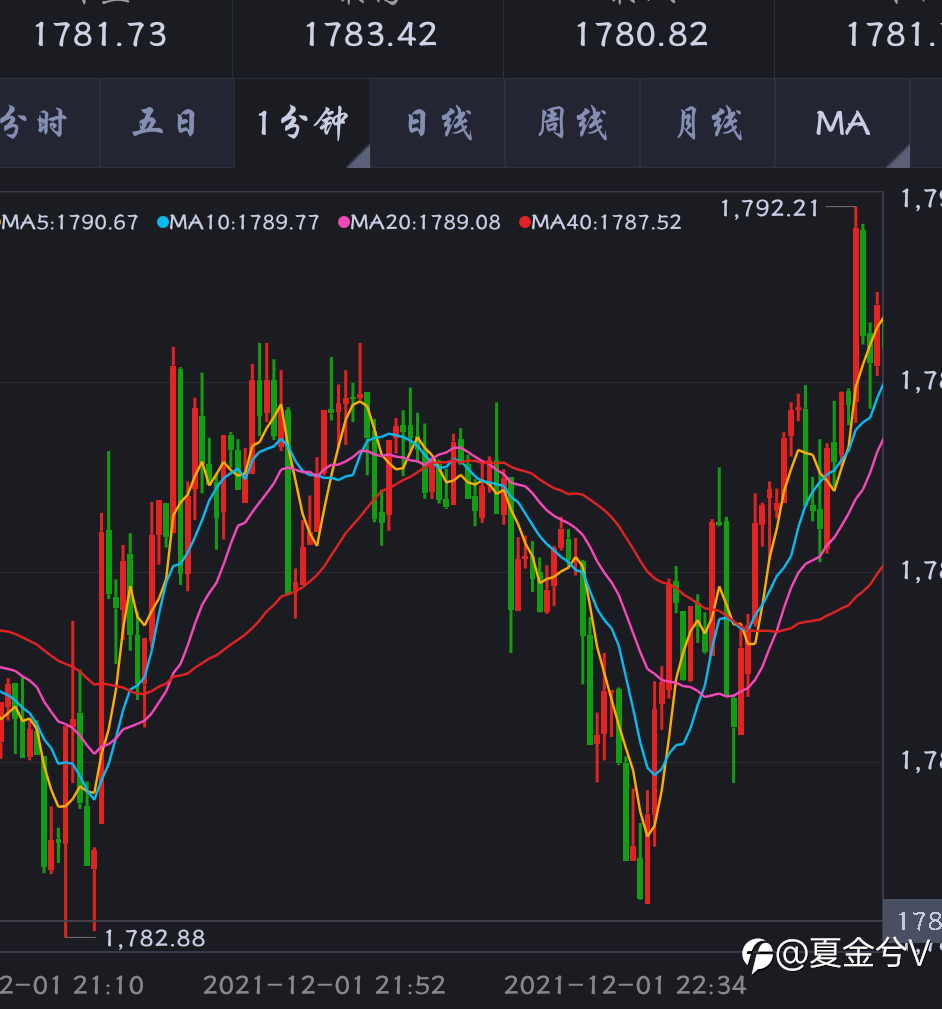Open the 日线 daily chart tab
Image resolution: width=942 pixels, height=1009 pixels.
[x=438, y=123]
